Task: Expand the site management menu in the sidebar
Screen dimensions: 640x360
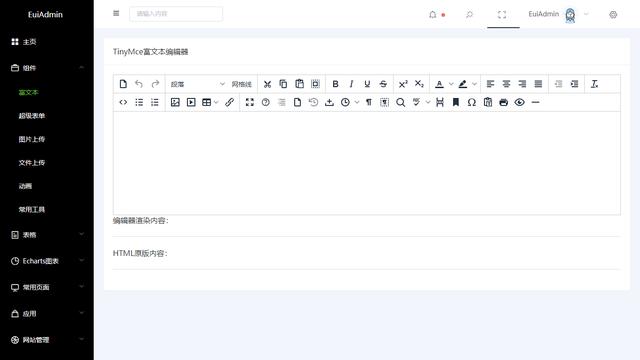Action: 47,340
